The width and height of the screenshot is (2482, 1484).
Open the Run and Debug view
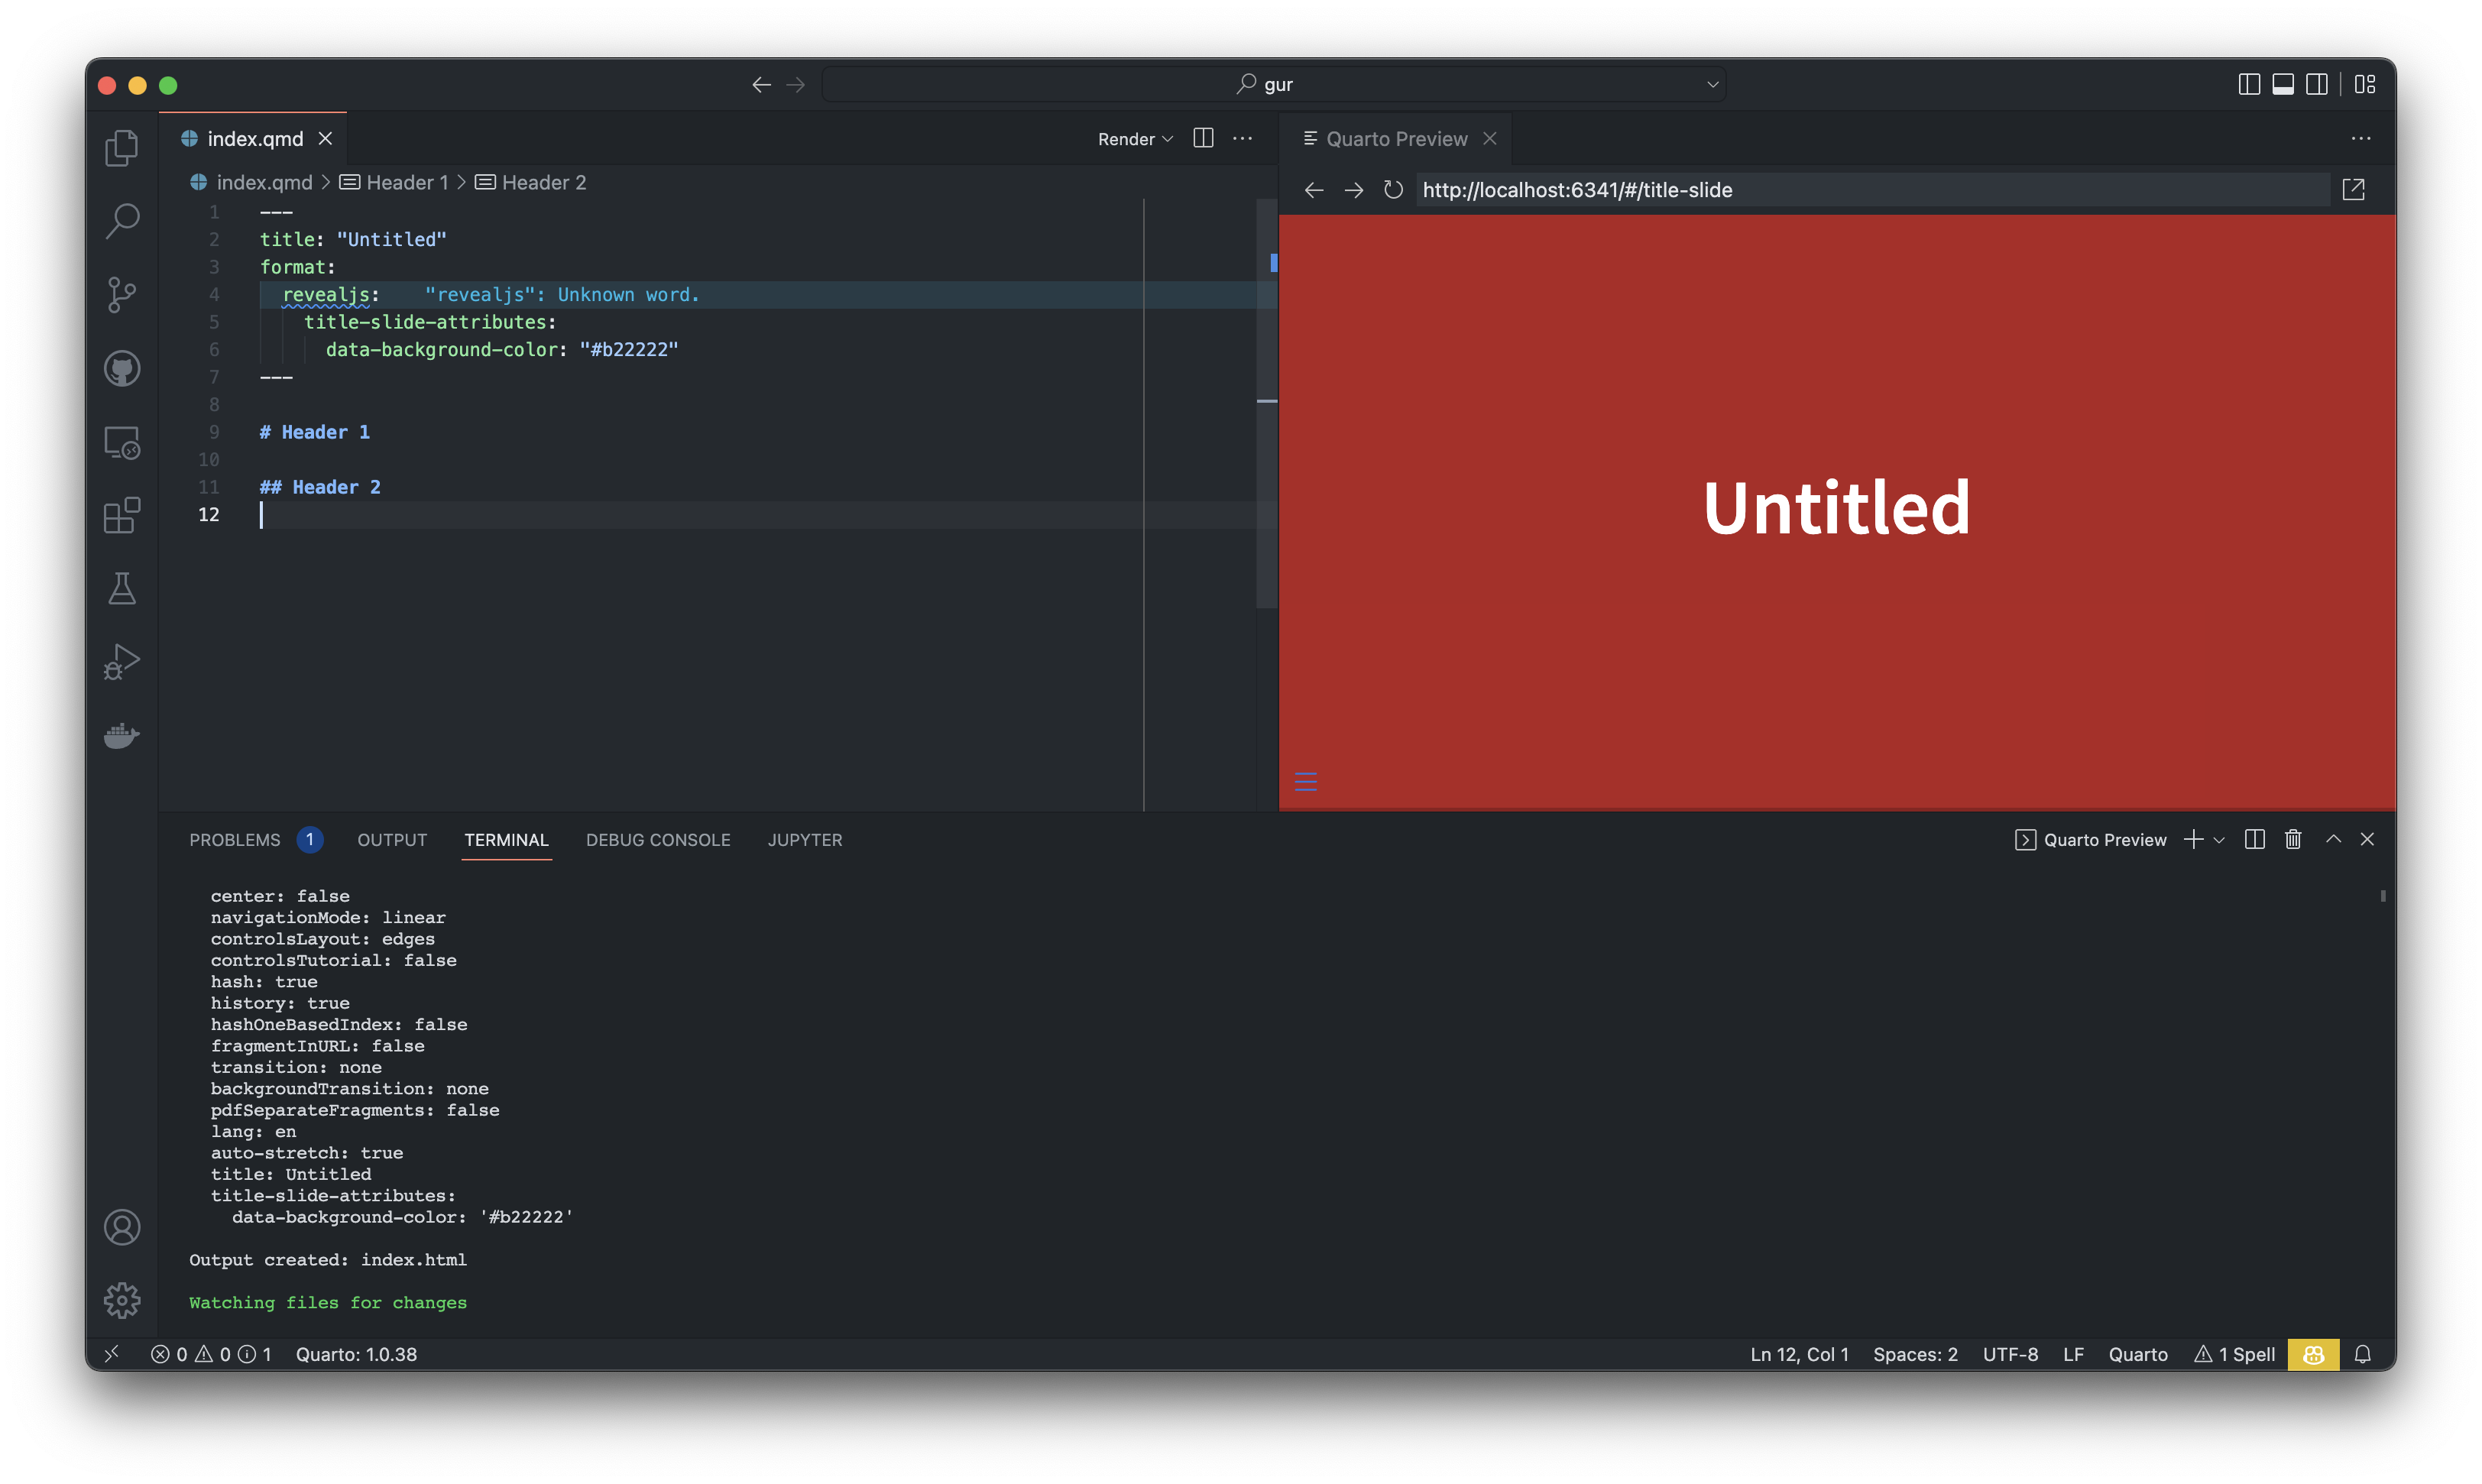122,662
